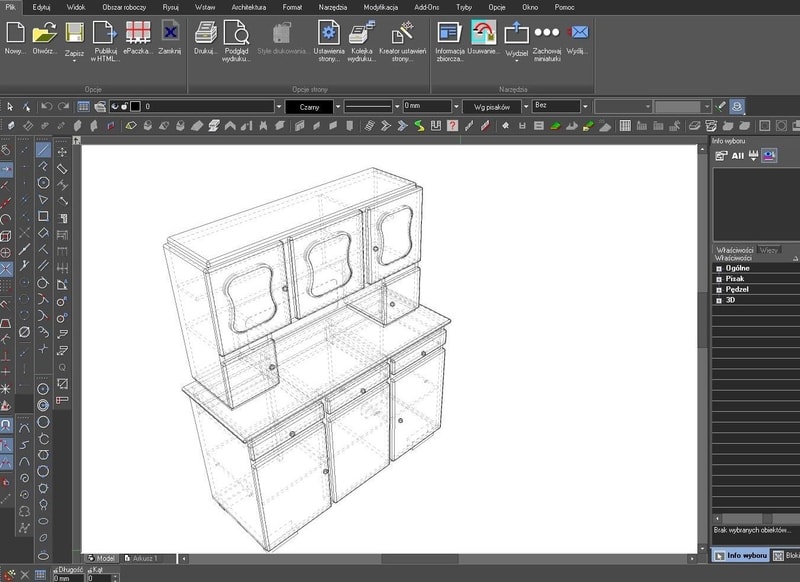Click the Wyślij envelope icon

tap(577, 32)
